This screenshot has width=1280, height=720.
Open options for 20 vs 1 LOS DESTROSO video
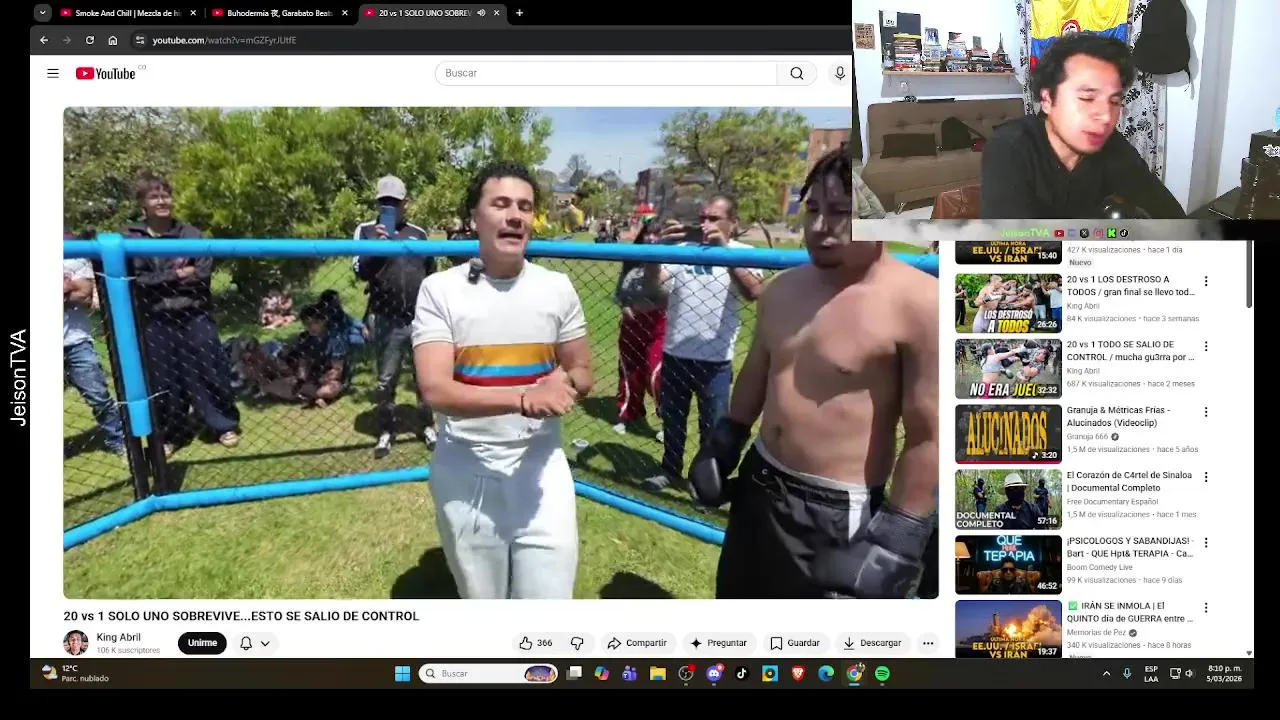tap(1206, 281)
